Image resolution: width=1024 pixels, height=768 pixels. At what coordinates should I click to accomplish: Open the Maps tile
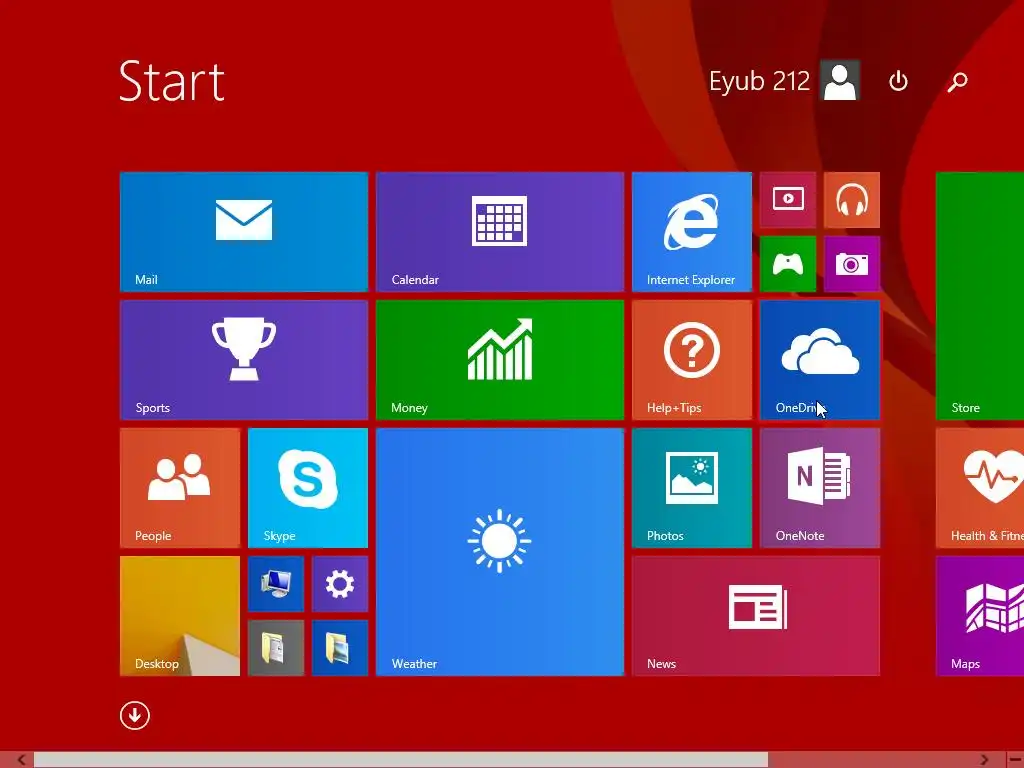[980, 616]
